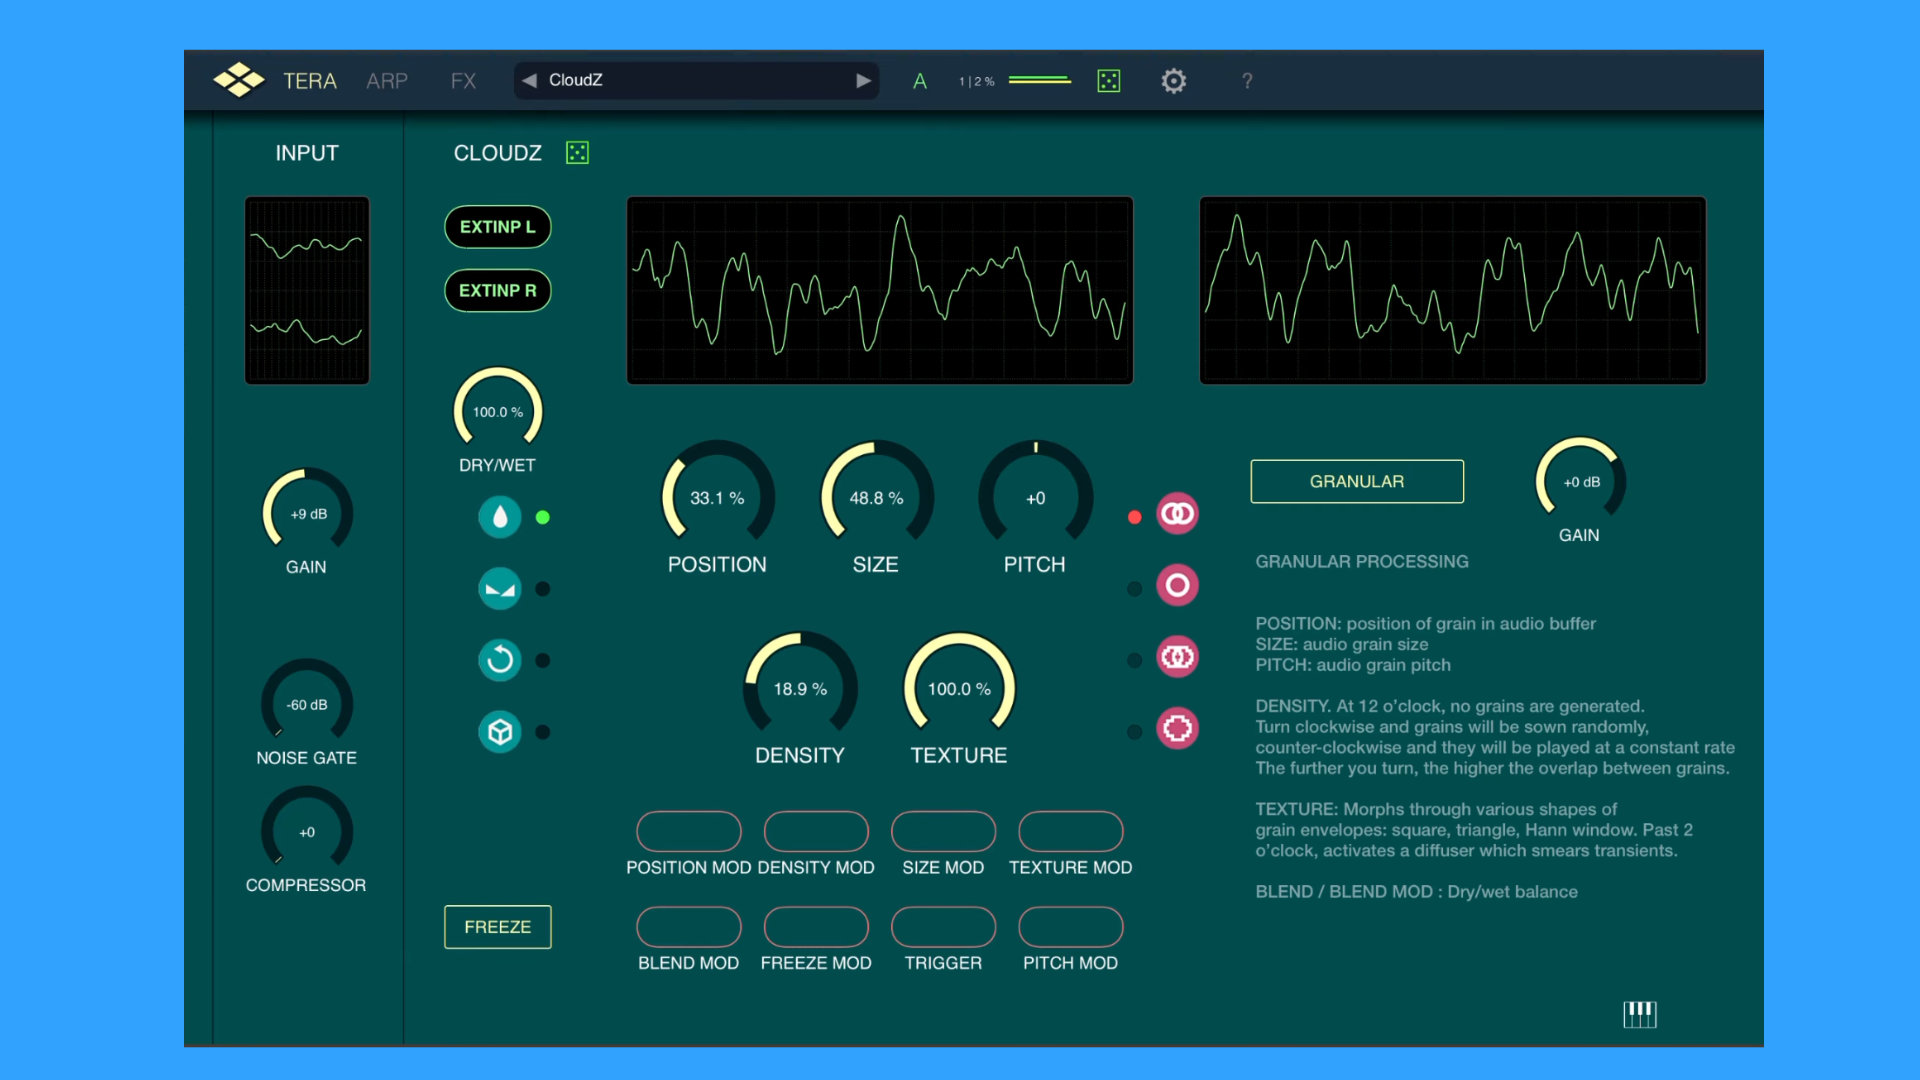1920x1080 pixels.
Task: Randomize patch with top bar dice icon
Action: 1109,81
